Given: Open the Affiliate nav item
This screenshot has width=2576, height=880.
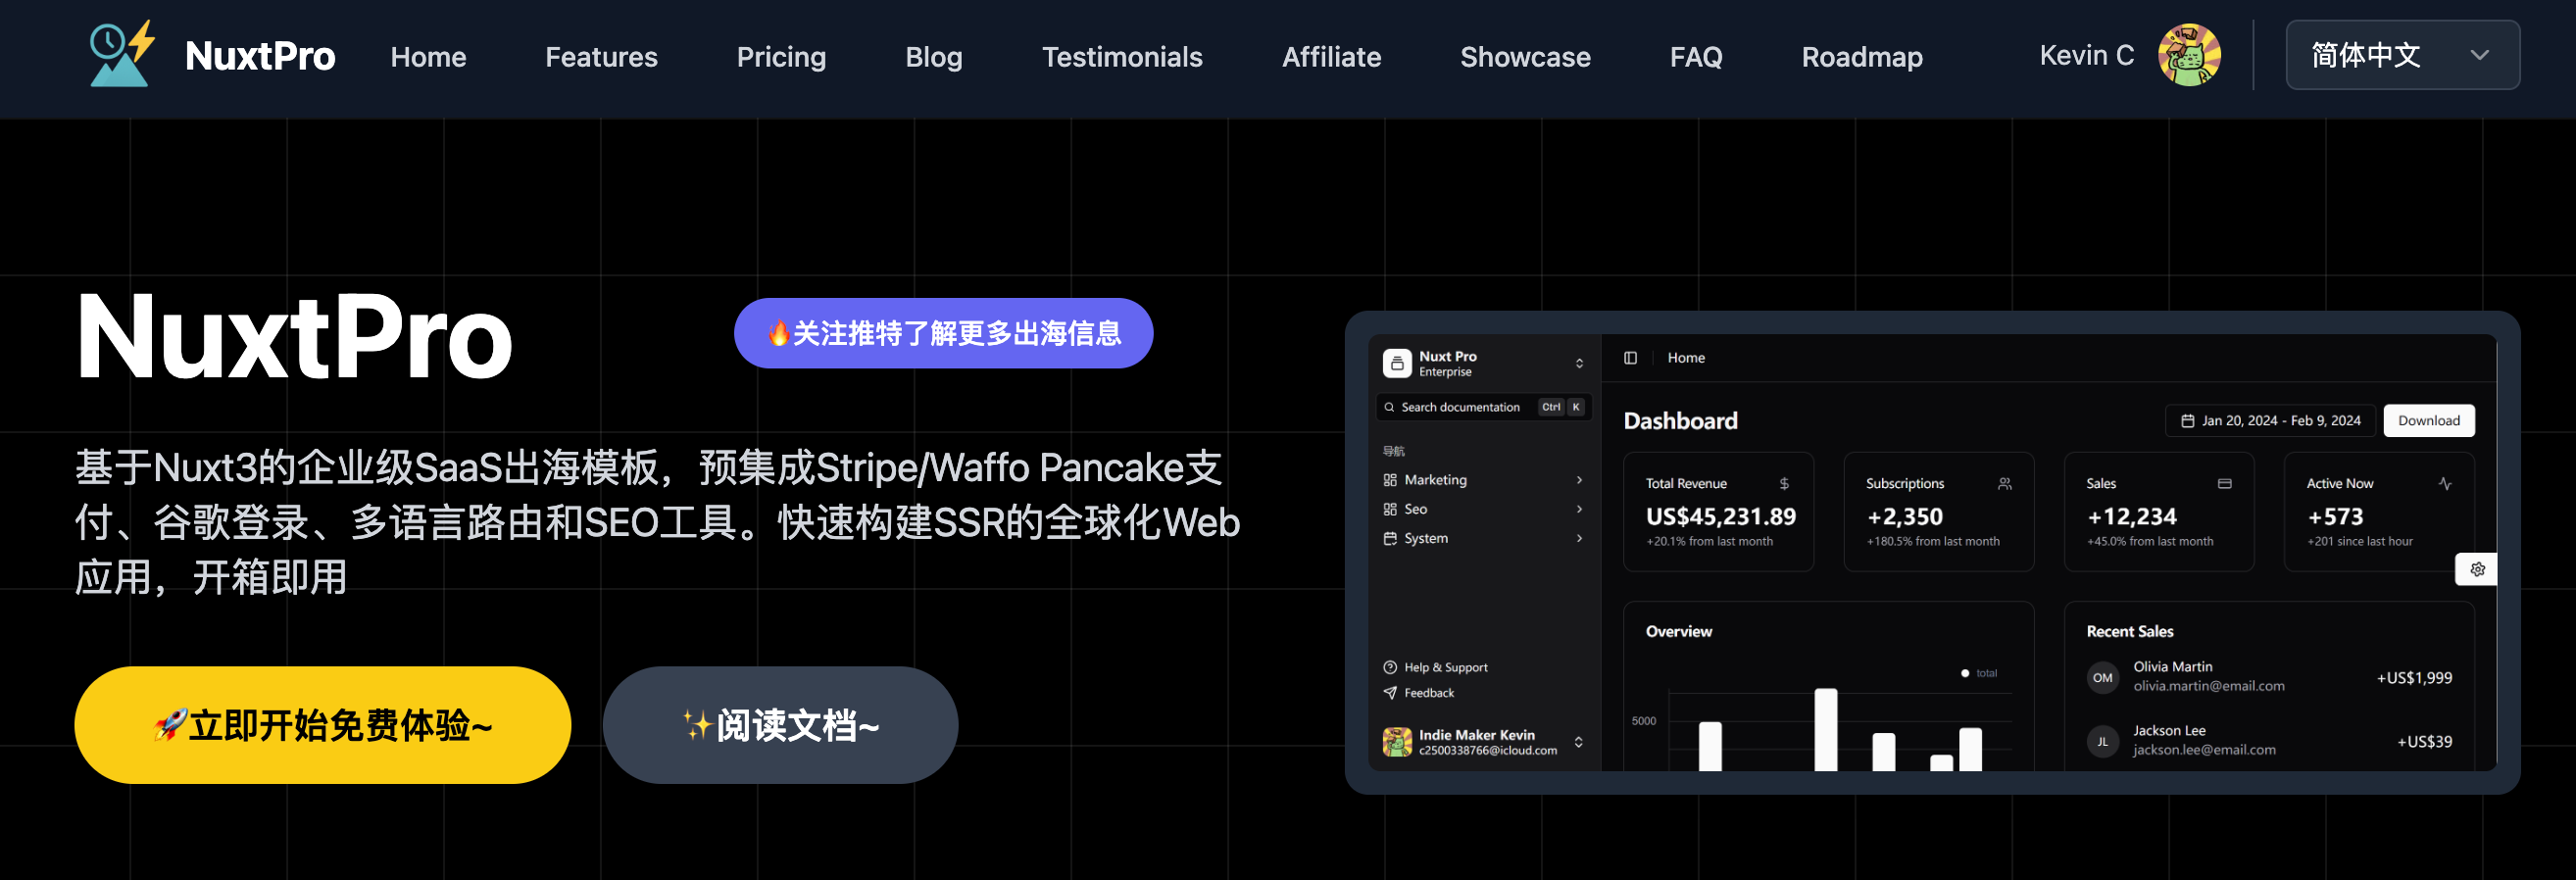Looking at the screenshot, I should point(1331,57).
